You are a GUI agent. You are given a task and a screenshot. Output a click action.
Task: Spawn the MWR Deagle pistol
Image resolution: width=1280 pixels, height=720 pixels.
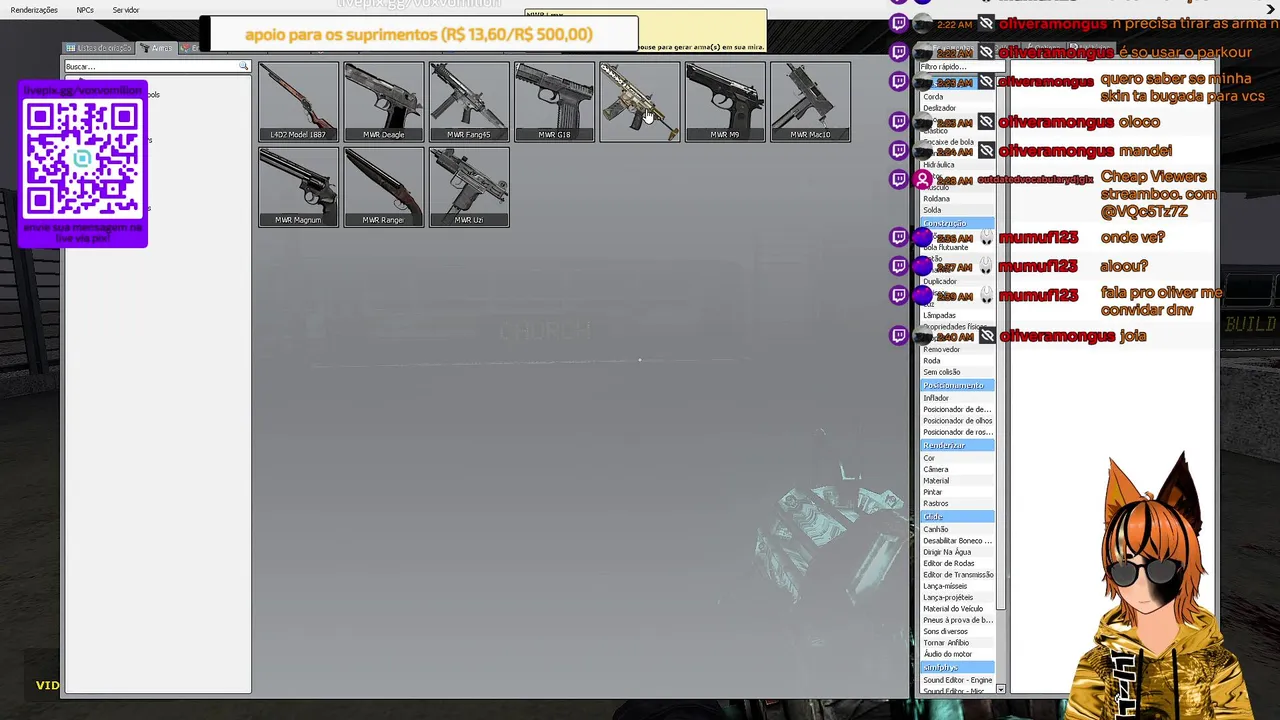[x=384, y=102]
